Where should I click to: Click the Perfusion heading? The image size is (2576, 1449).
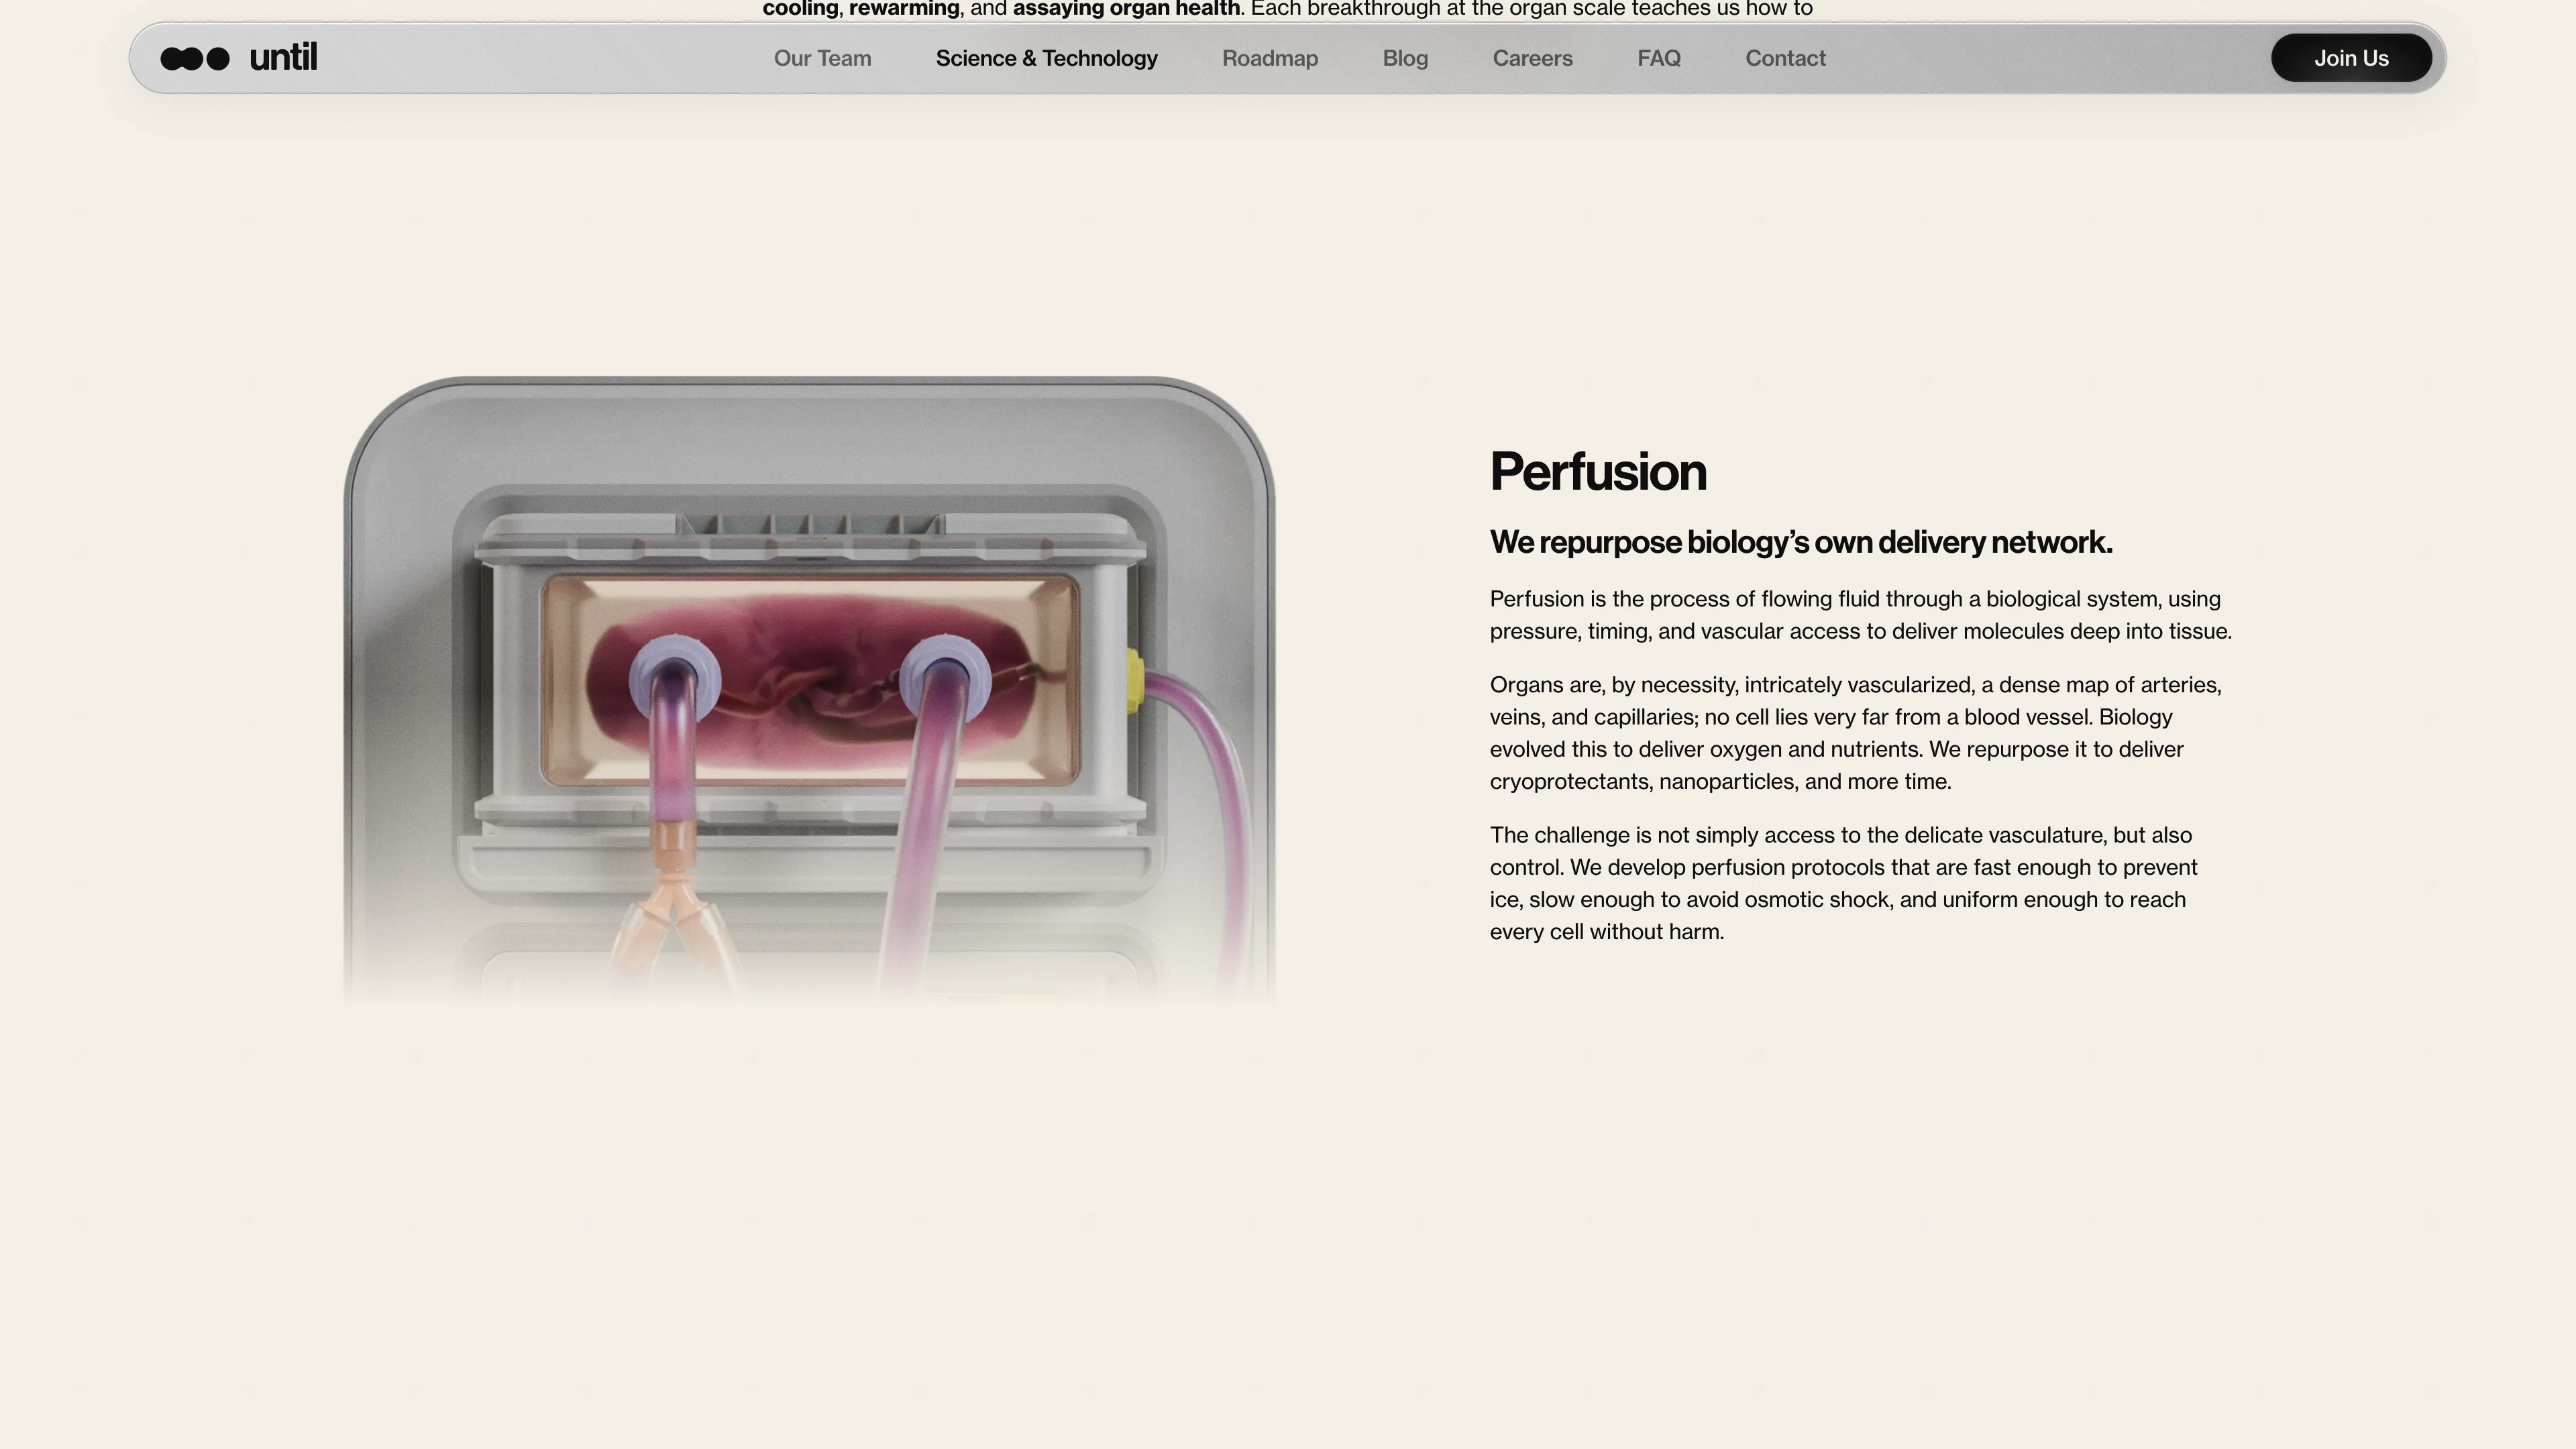click(1597, 472)
